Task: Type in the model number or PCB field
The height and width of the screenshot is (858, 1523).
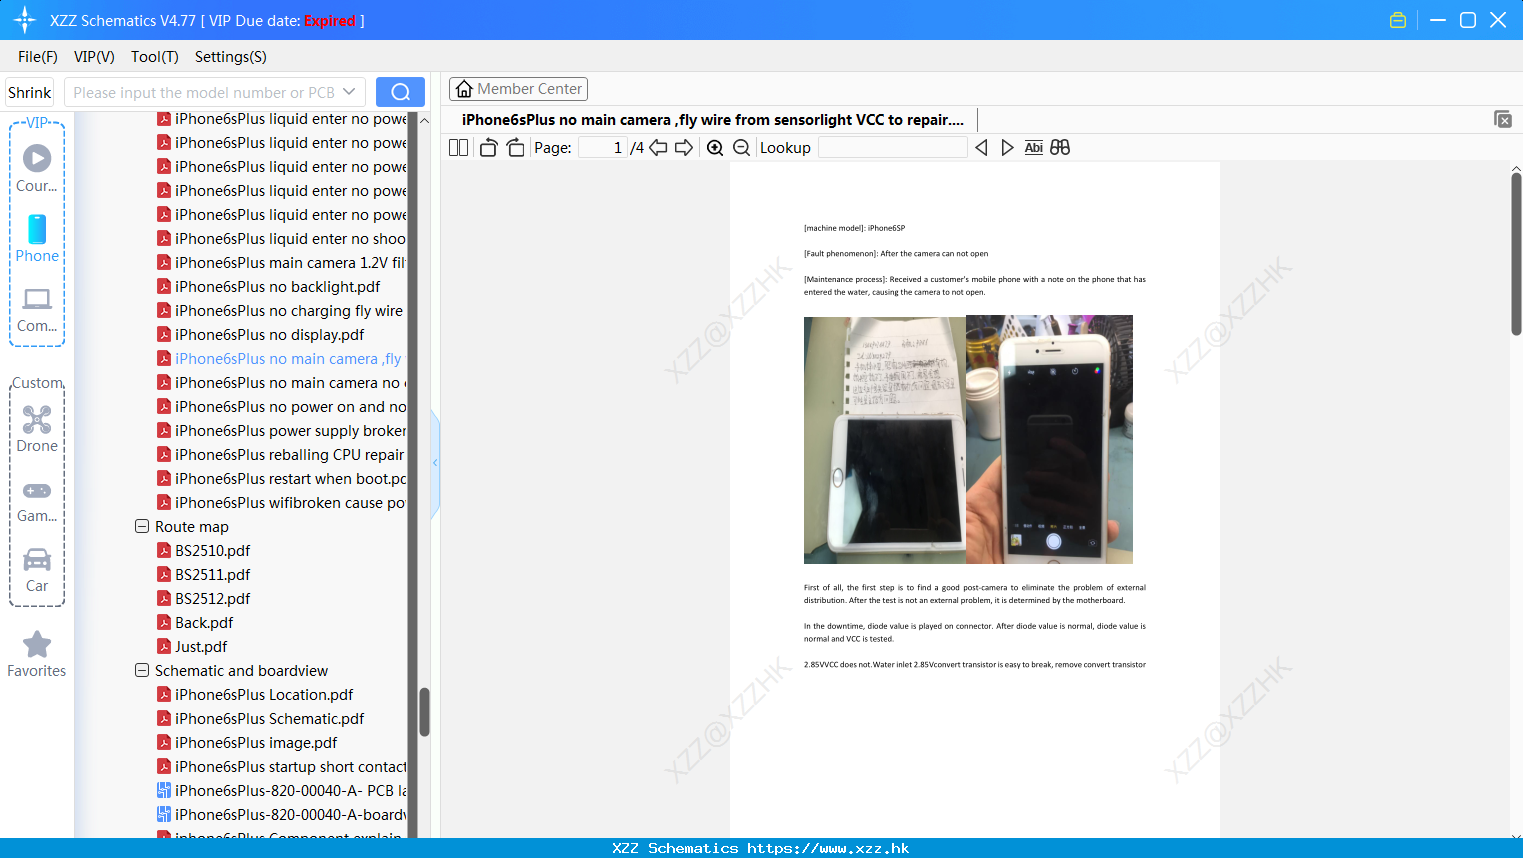Action: (204, 92)
